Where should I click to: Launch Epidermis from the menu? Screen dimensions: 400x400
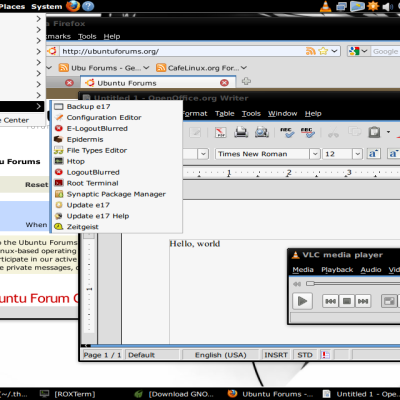(118, 139)
